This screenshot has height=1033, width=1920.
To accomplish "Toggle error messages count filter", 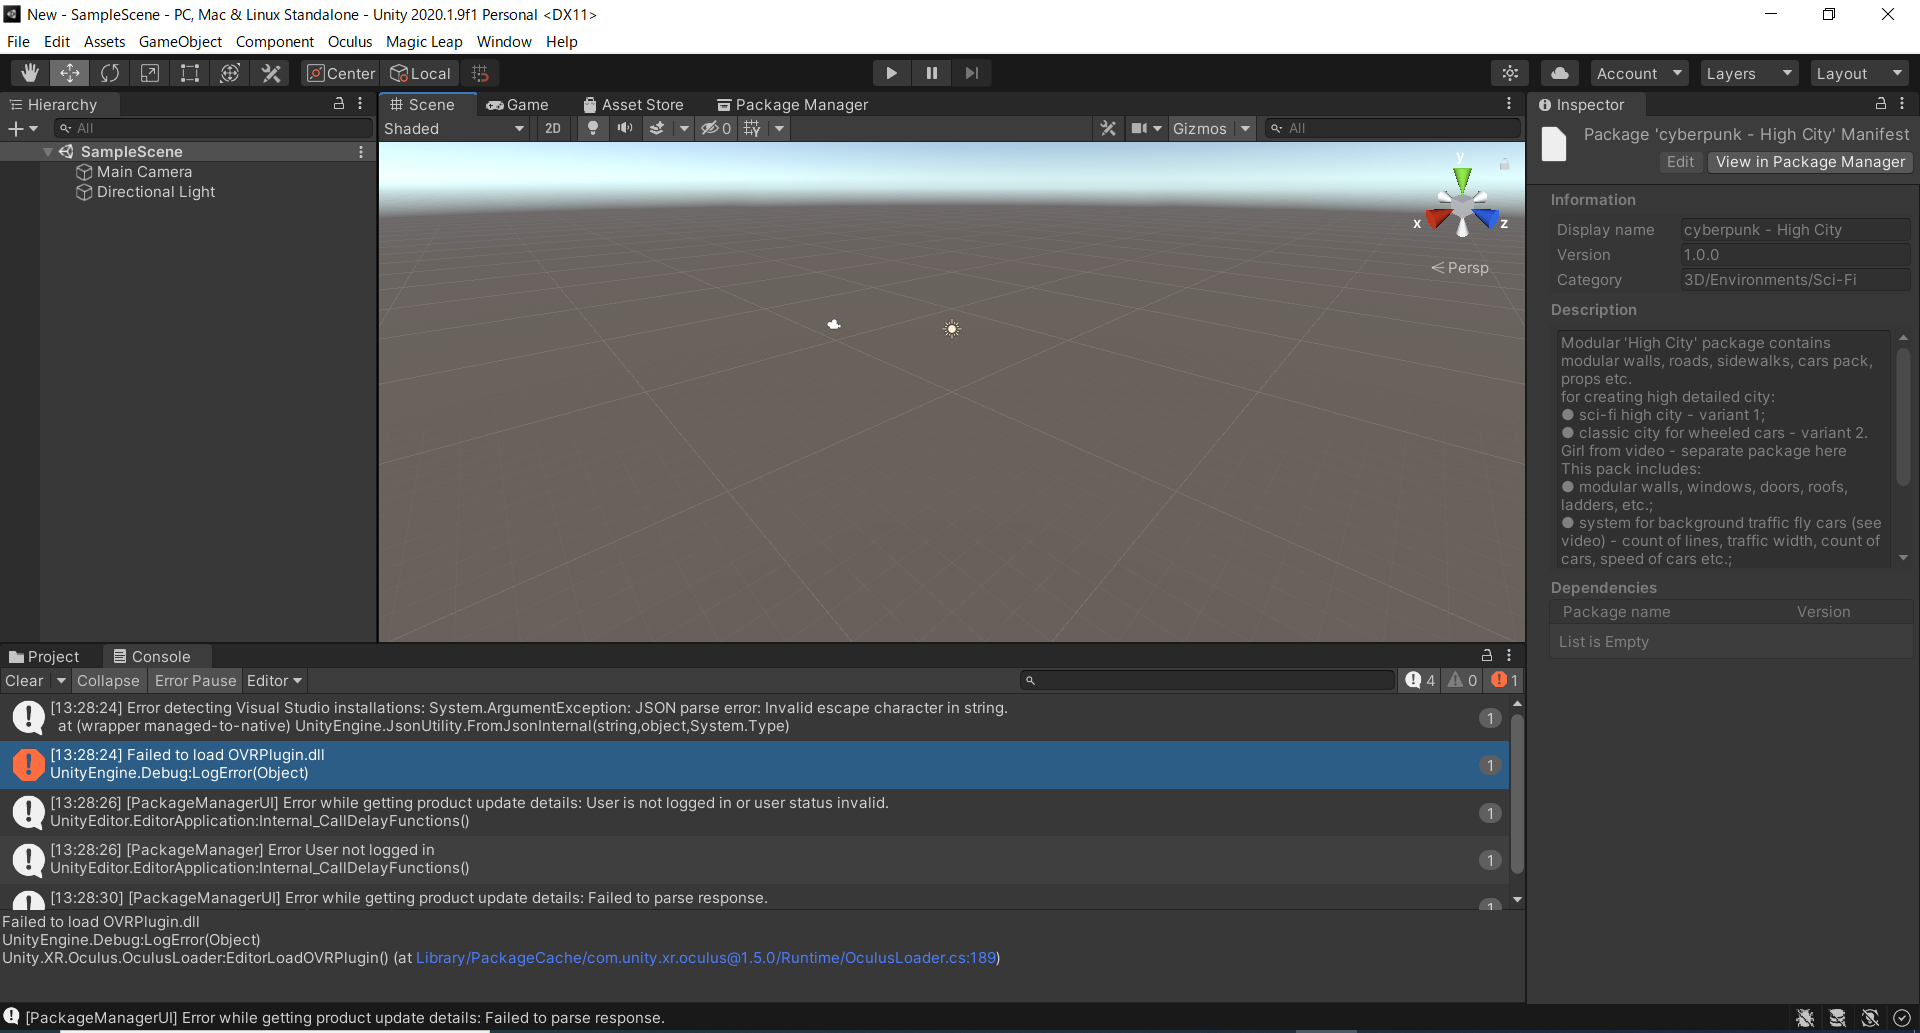I will coord(1505,681).
